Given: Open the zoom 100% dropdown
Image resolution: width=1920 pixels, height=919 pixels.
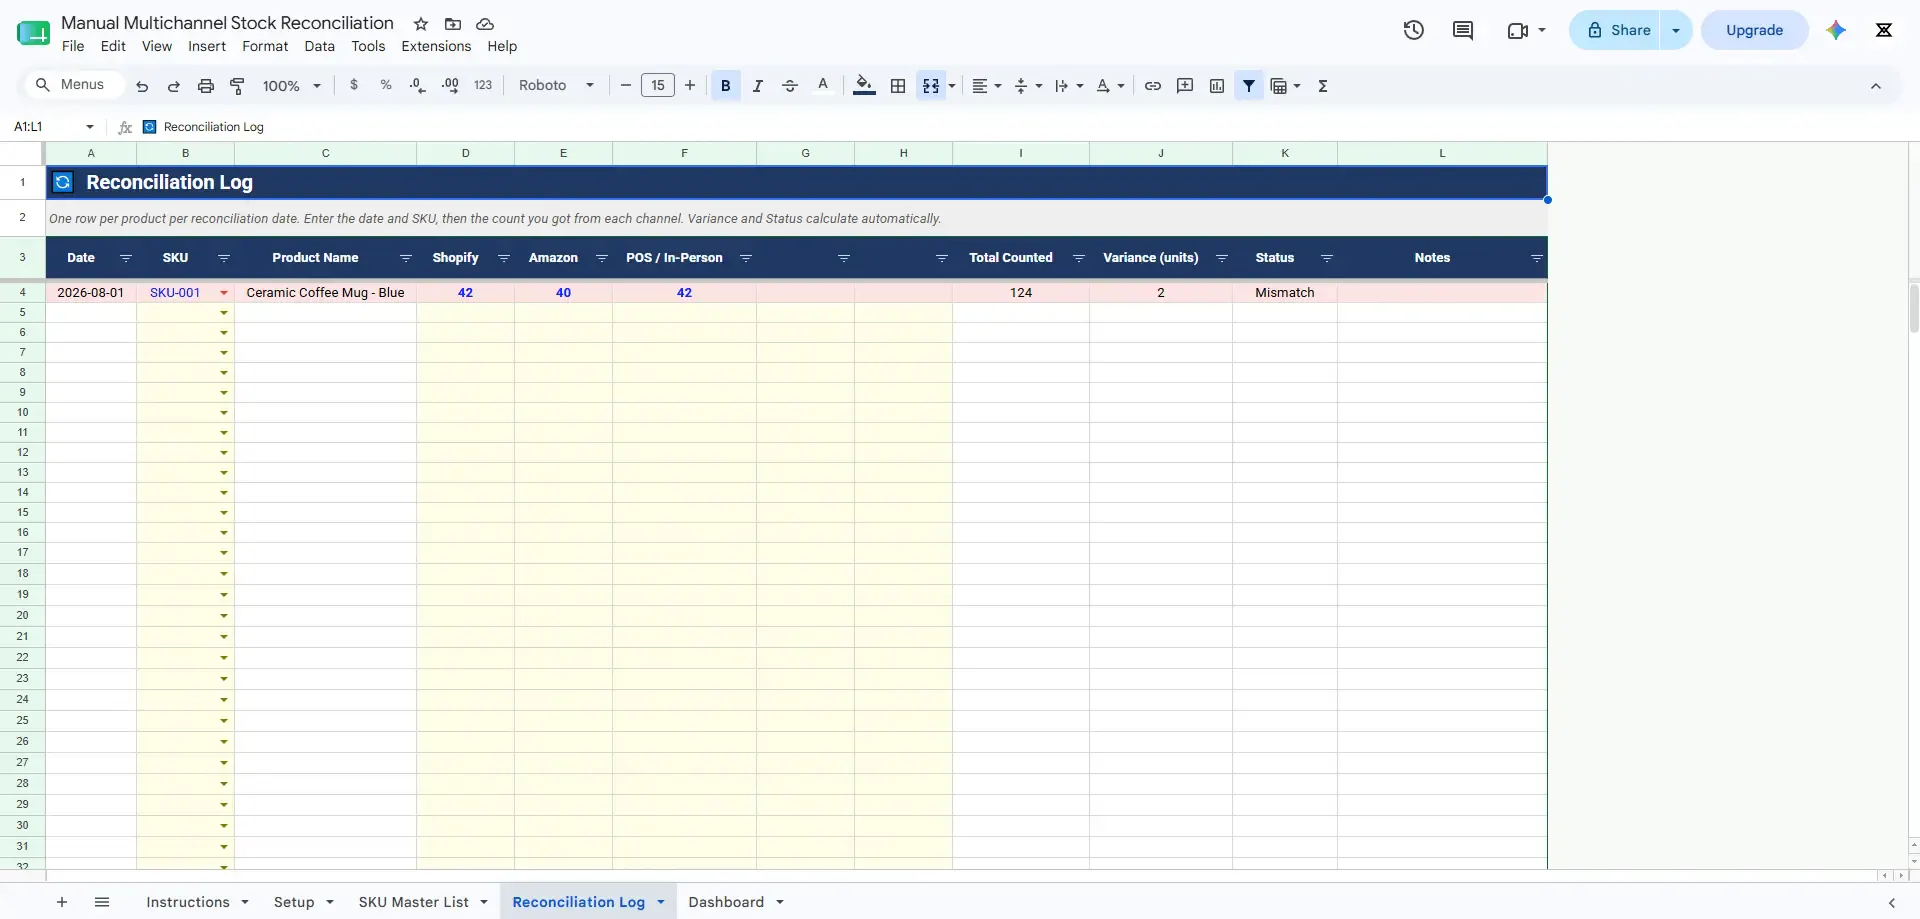Looking at the screenshot, I should [291, 86].
